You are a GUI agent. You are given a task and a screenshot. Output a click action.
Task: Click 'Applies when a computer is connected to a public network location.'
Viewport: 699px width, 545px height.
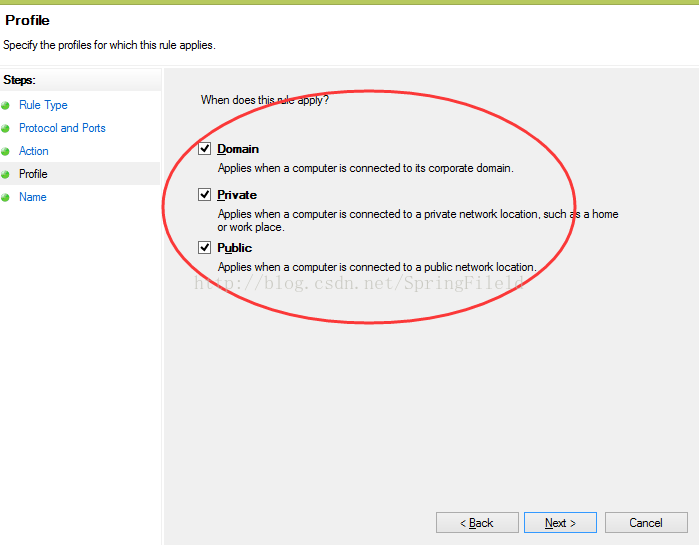pos(377,267)
